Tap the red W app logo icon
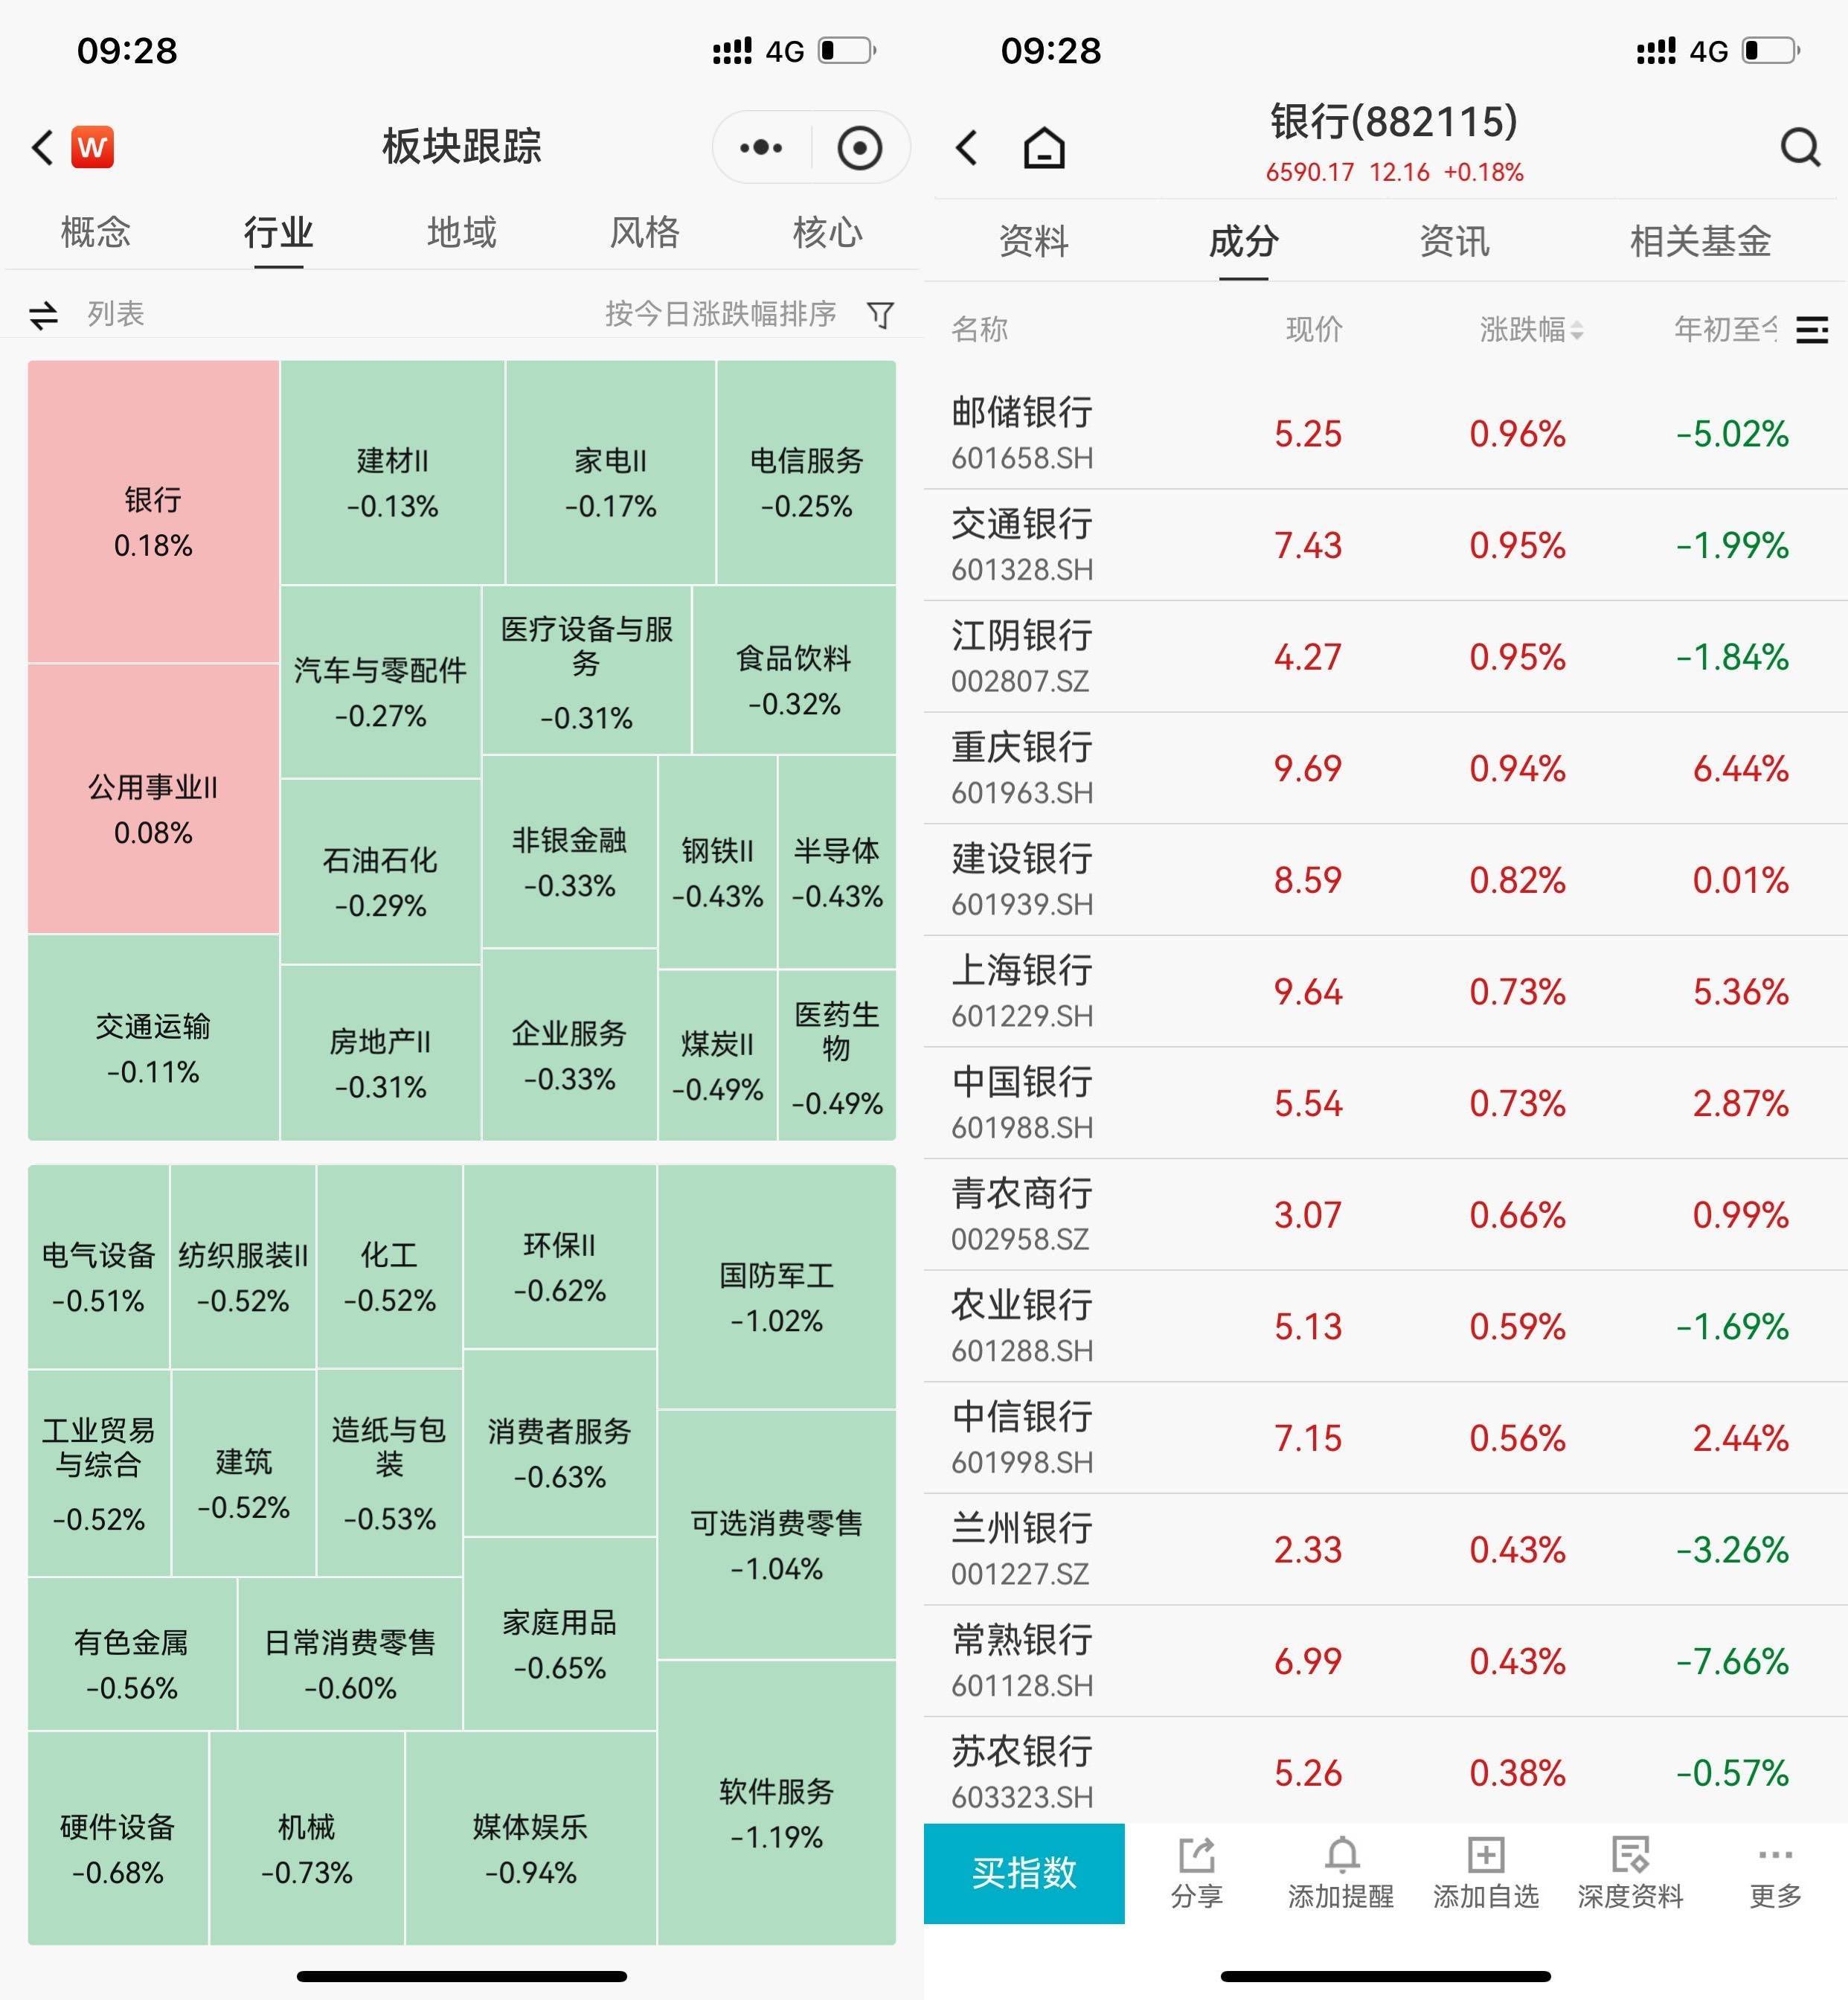Viewport: 1848px width, 2000px height. 92,147
